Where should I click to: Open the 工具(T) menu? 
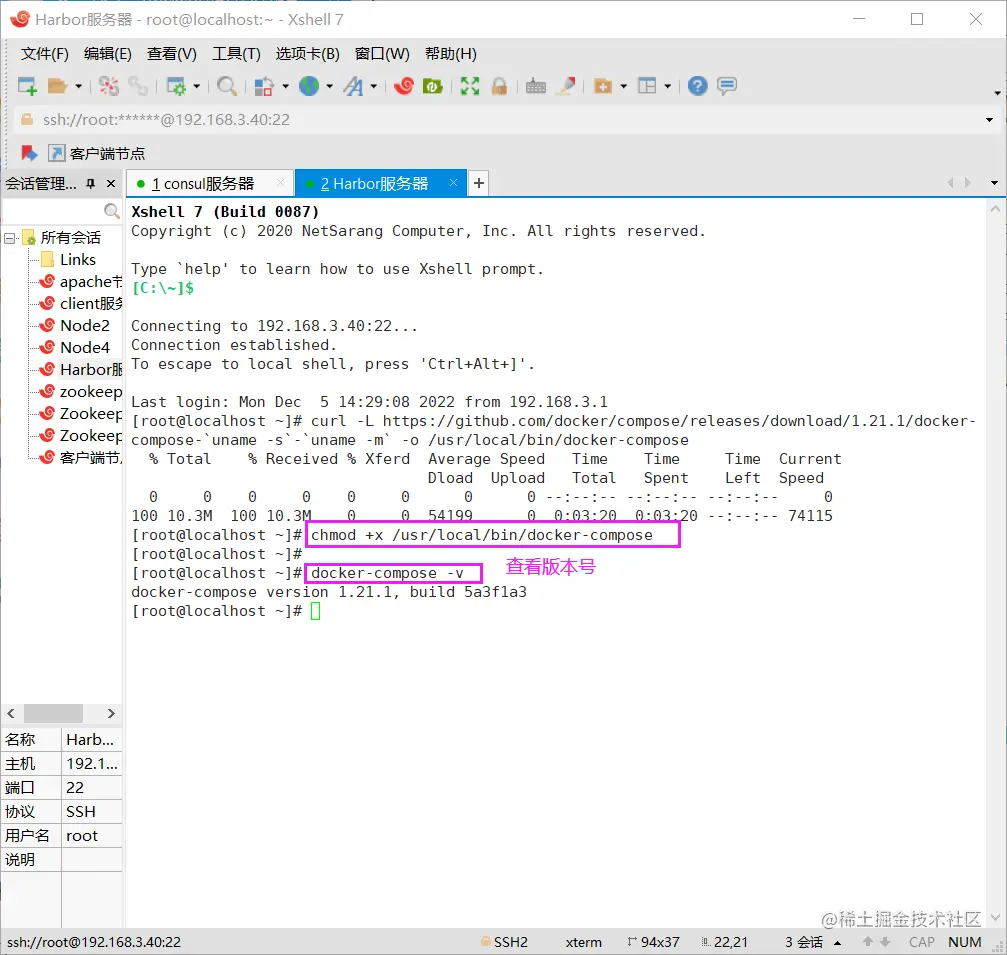(236, 54)
